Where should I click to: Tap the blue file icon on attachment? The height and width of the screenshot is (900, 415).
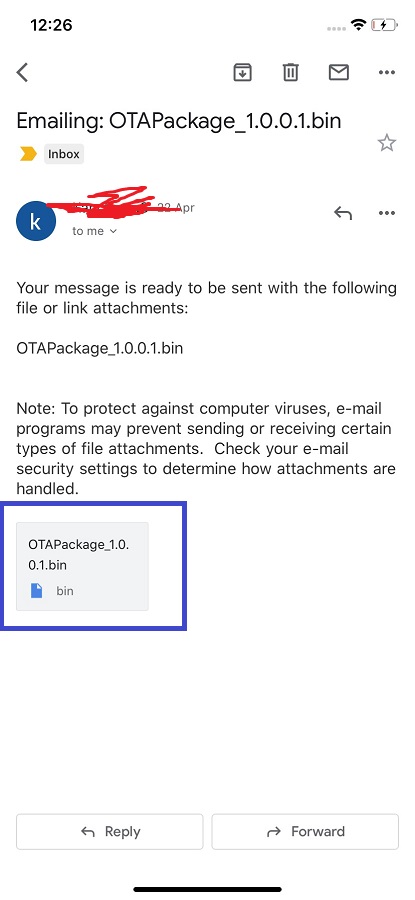coord(36,590)
